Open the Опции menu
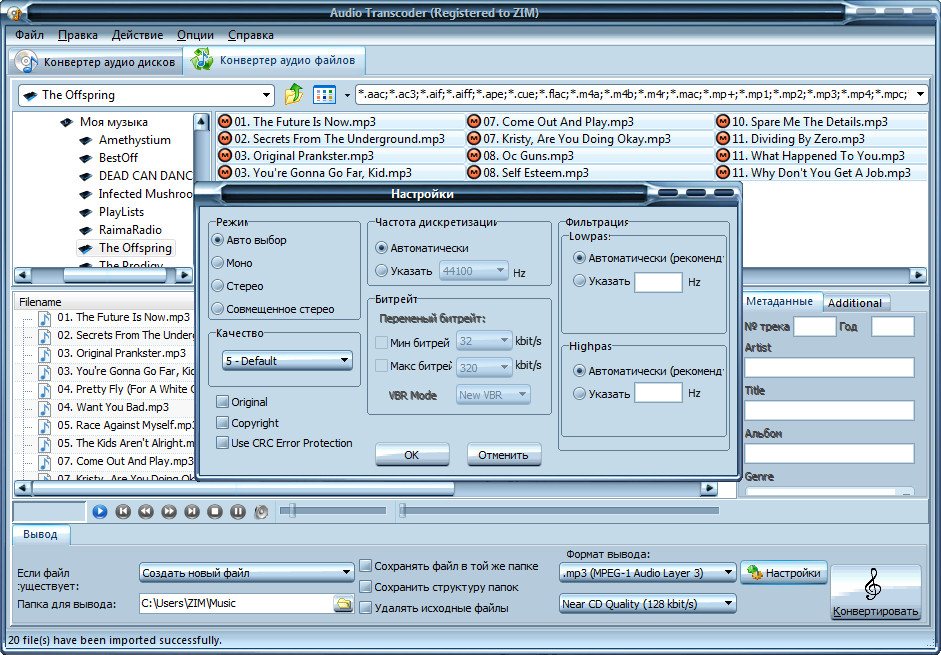The height and width of the screenshot is (655, 941). click(195, 35)
